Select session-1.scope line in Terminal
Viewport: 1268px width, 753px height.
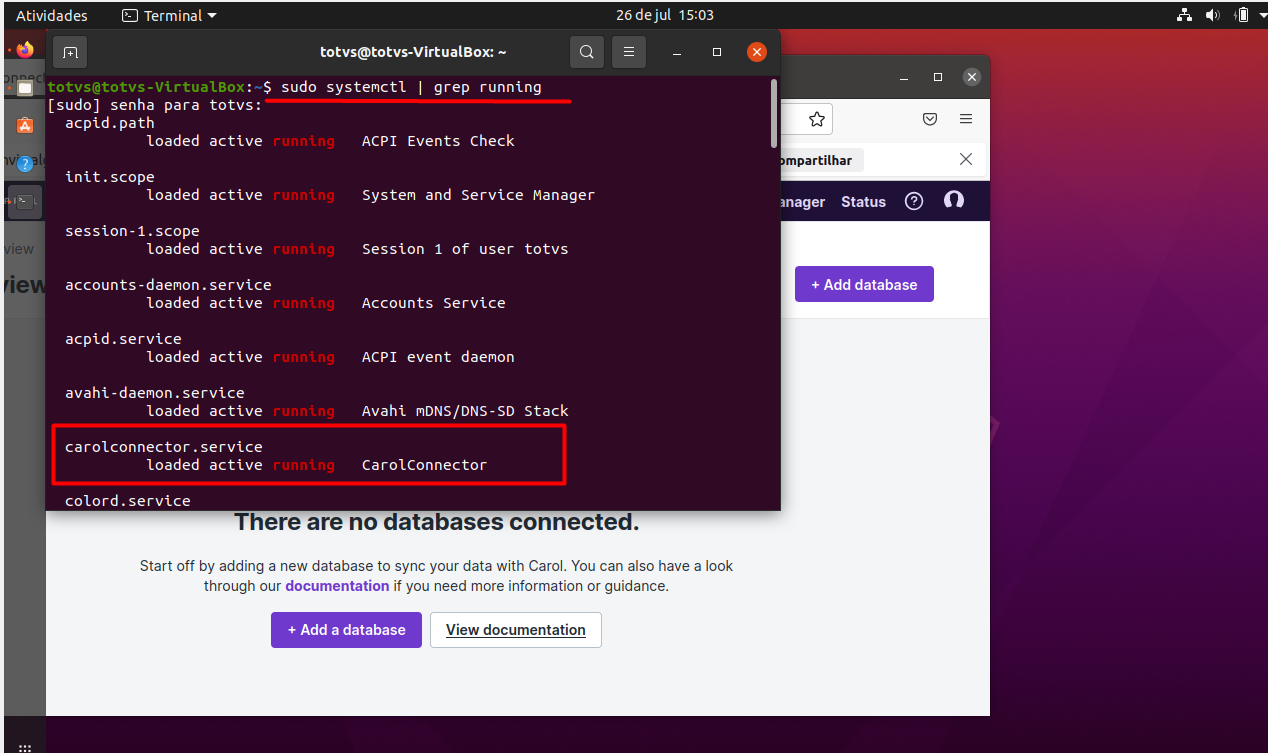pyautogui.click(x=132, y=231)
